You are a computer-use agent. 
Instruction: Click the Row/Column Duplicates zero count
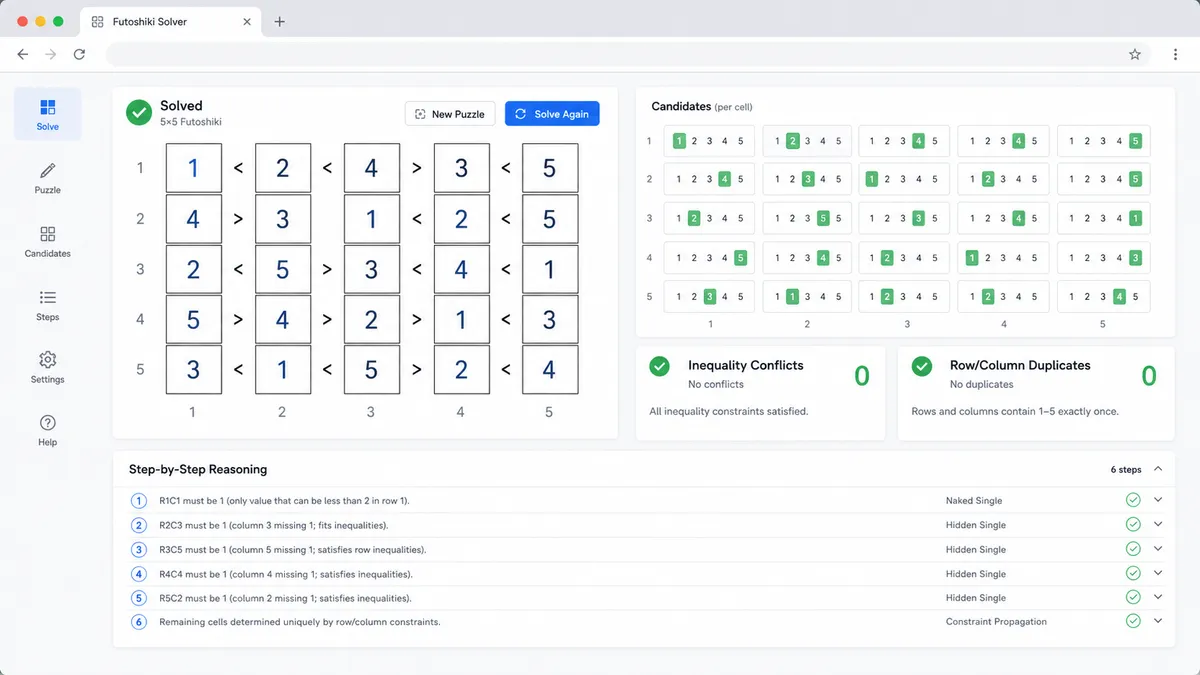pos(1149,376)
